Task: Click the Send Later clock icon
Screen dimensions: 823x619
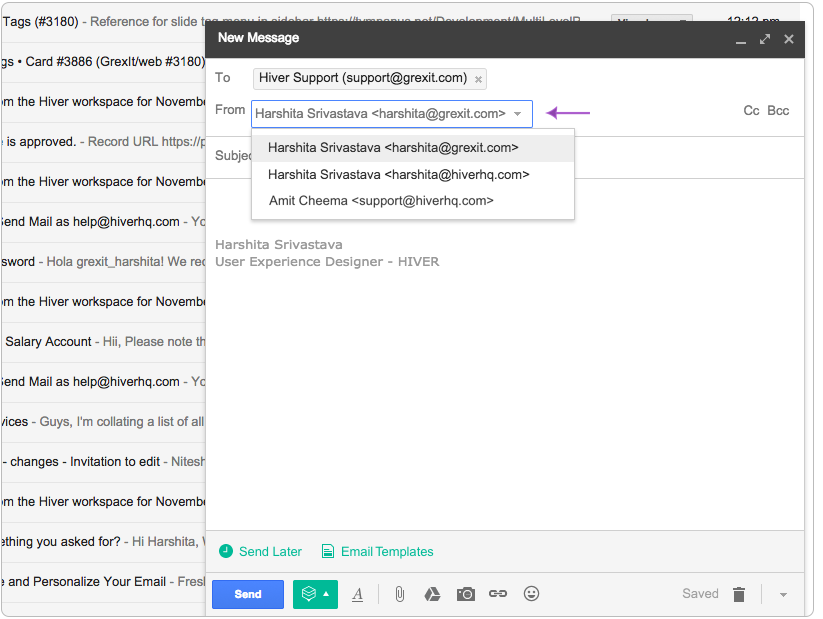Action: coord(226,551)
